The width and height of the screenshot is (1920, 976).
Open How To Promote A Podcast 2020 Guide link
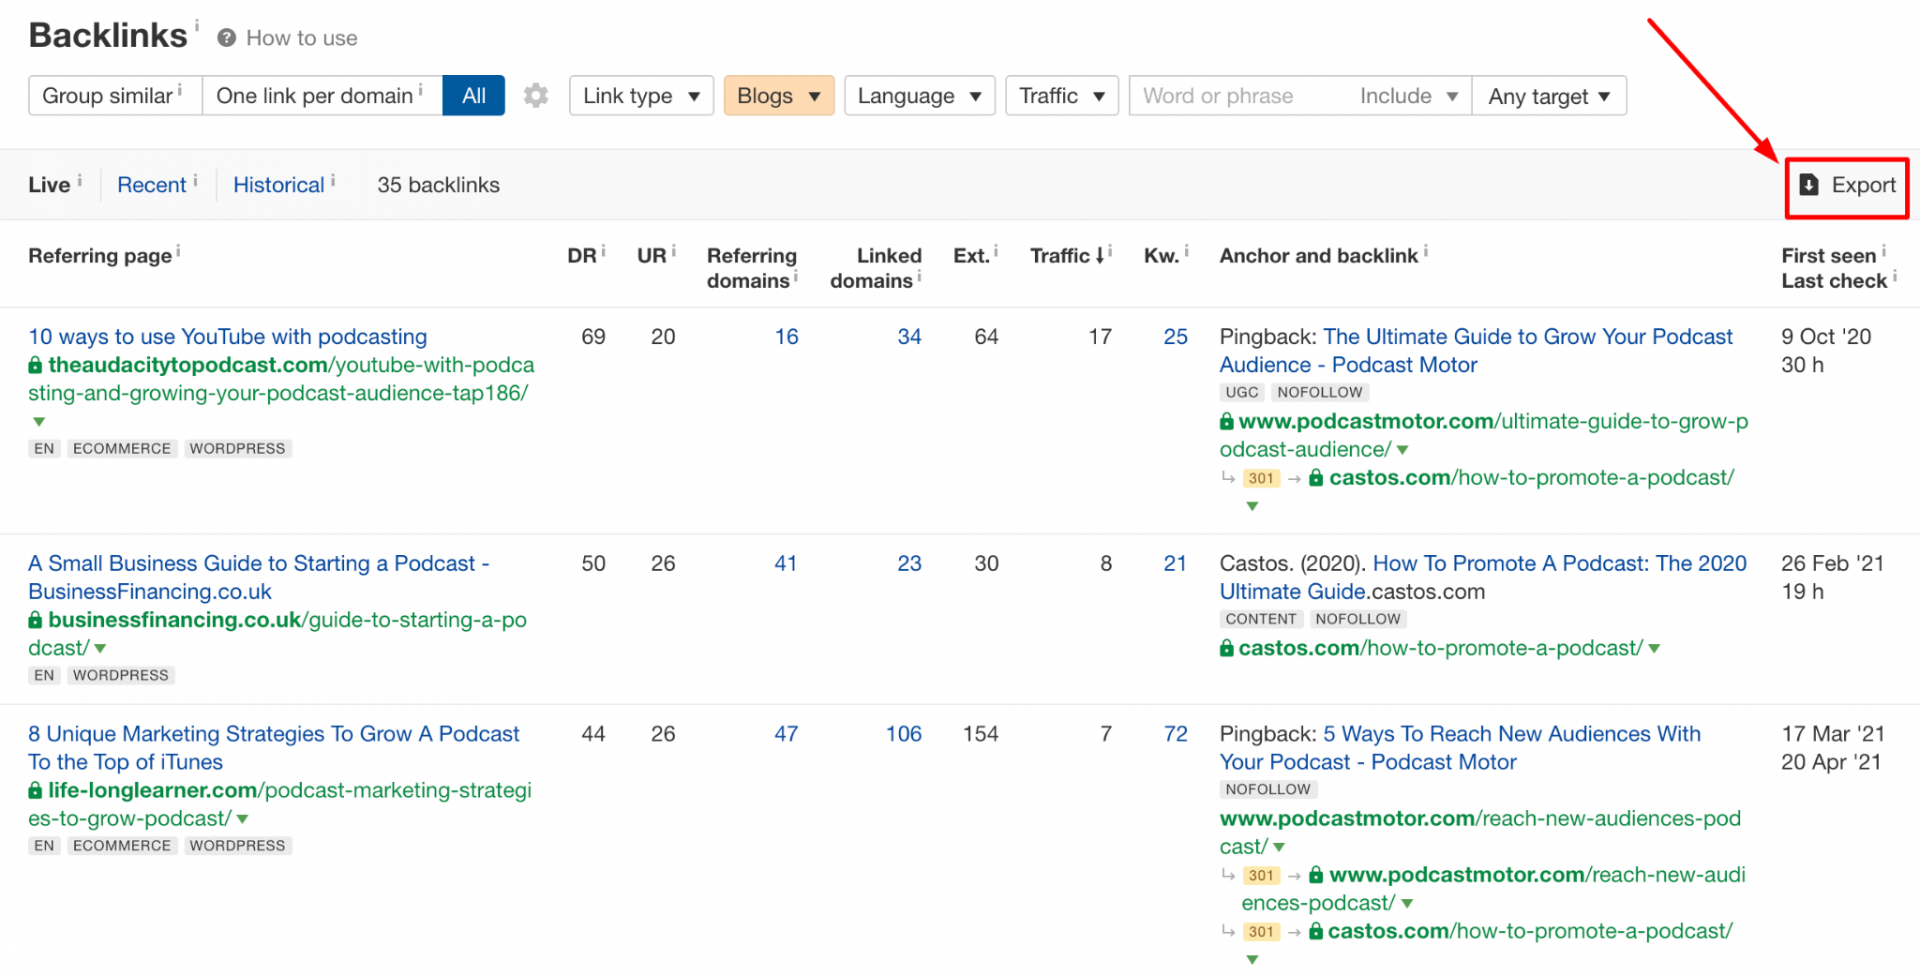pyautogui.click(x=1482, y=578)
